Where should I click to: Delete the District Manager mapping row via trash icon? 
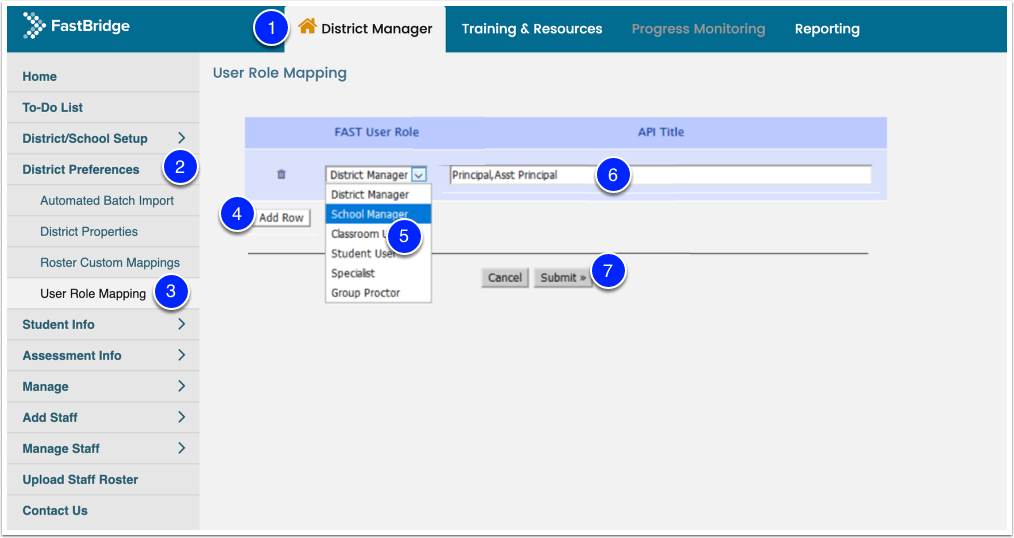[281, 175]
